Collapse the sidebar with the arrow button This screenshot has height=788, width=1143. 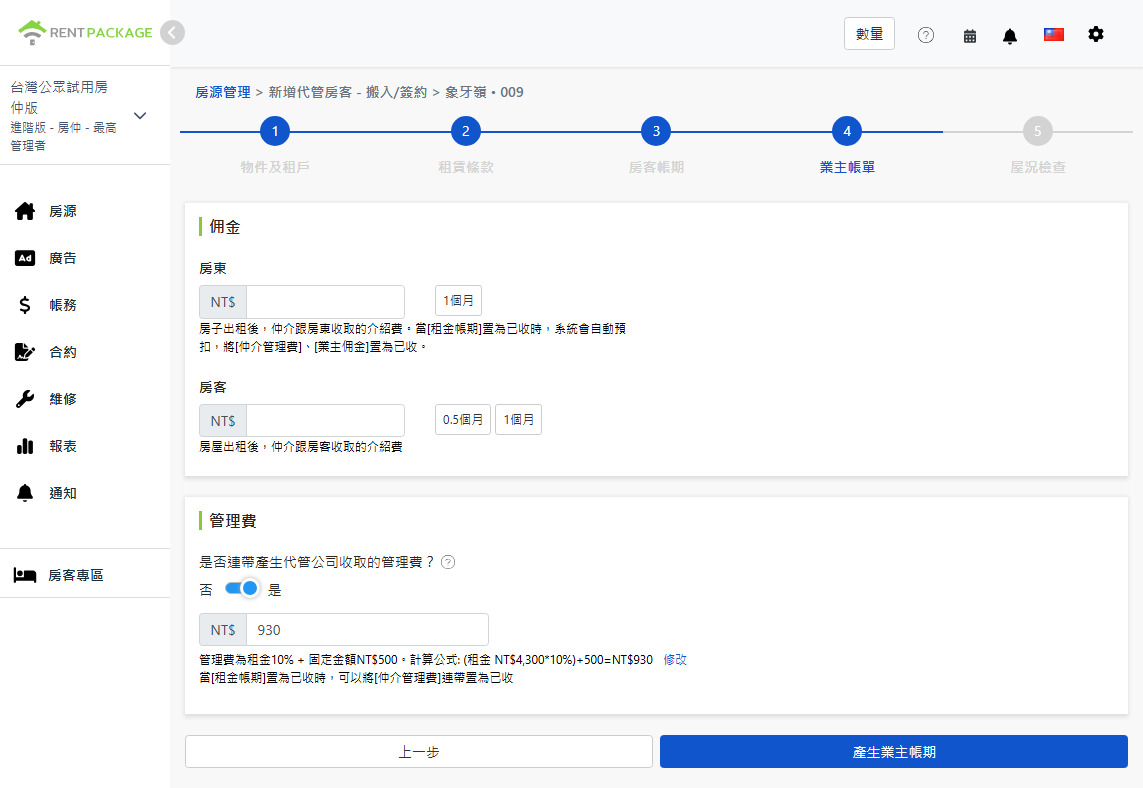click(173, 33)
